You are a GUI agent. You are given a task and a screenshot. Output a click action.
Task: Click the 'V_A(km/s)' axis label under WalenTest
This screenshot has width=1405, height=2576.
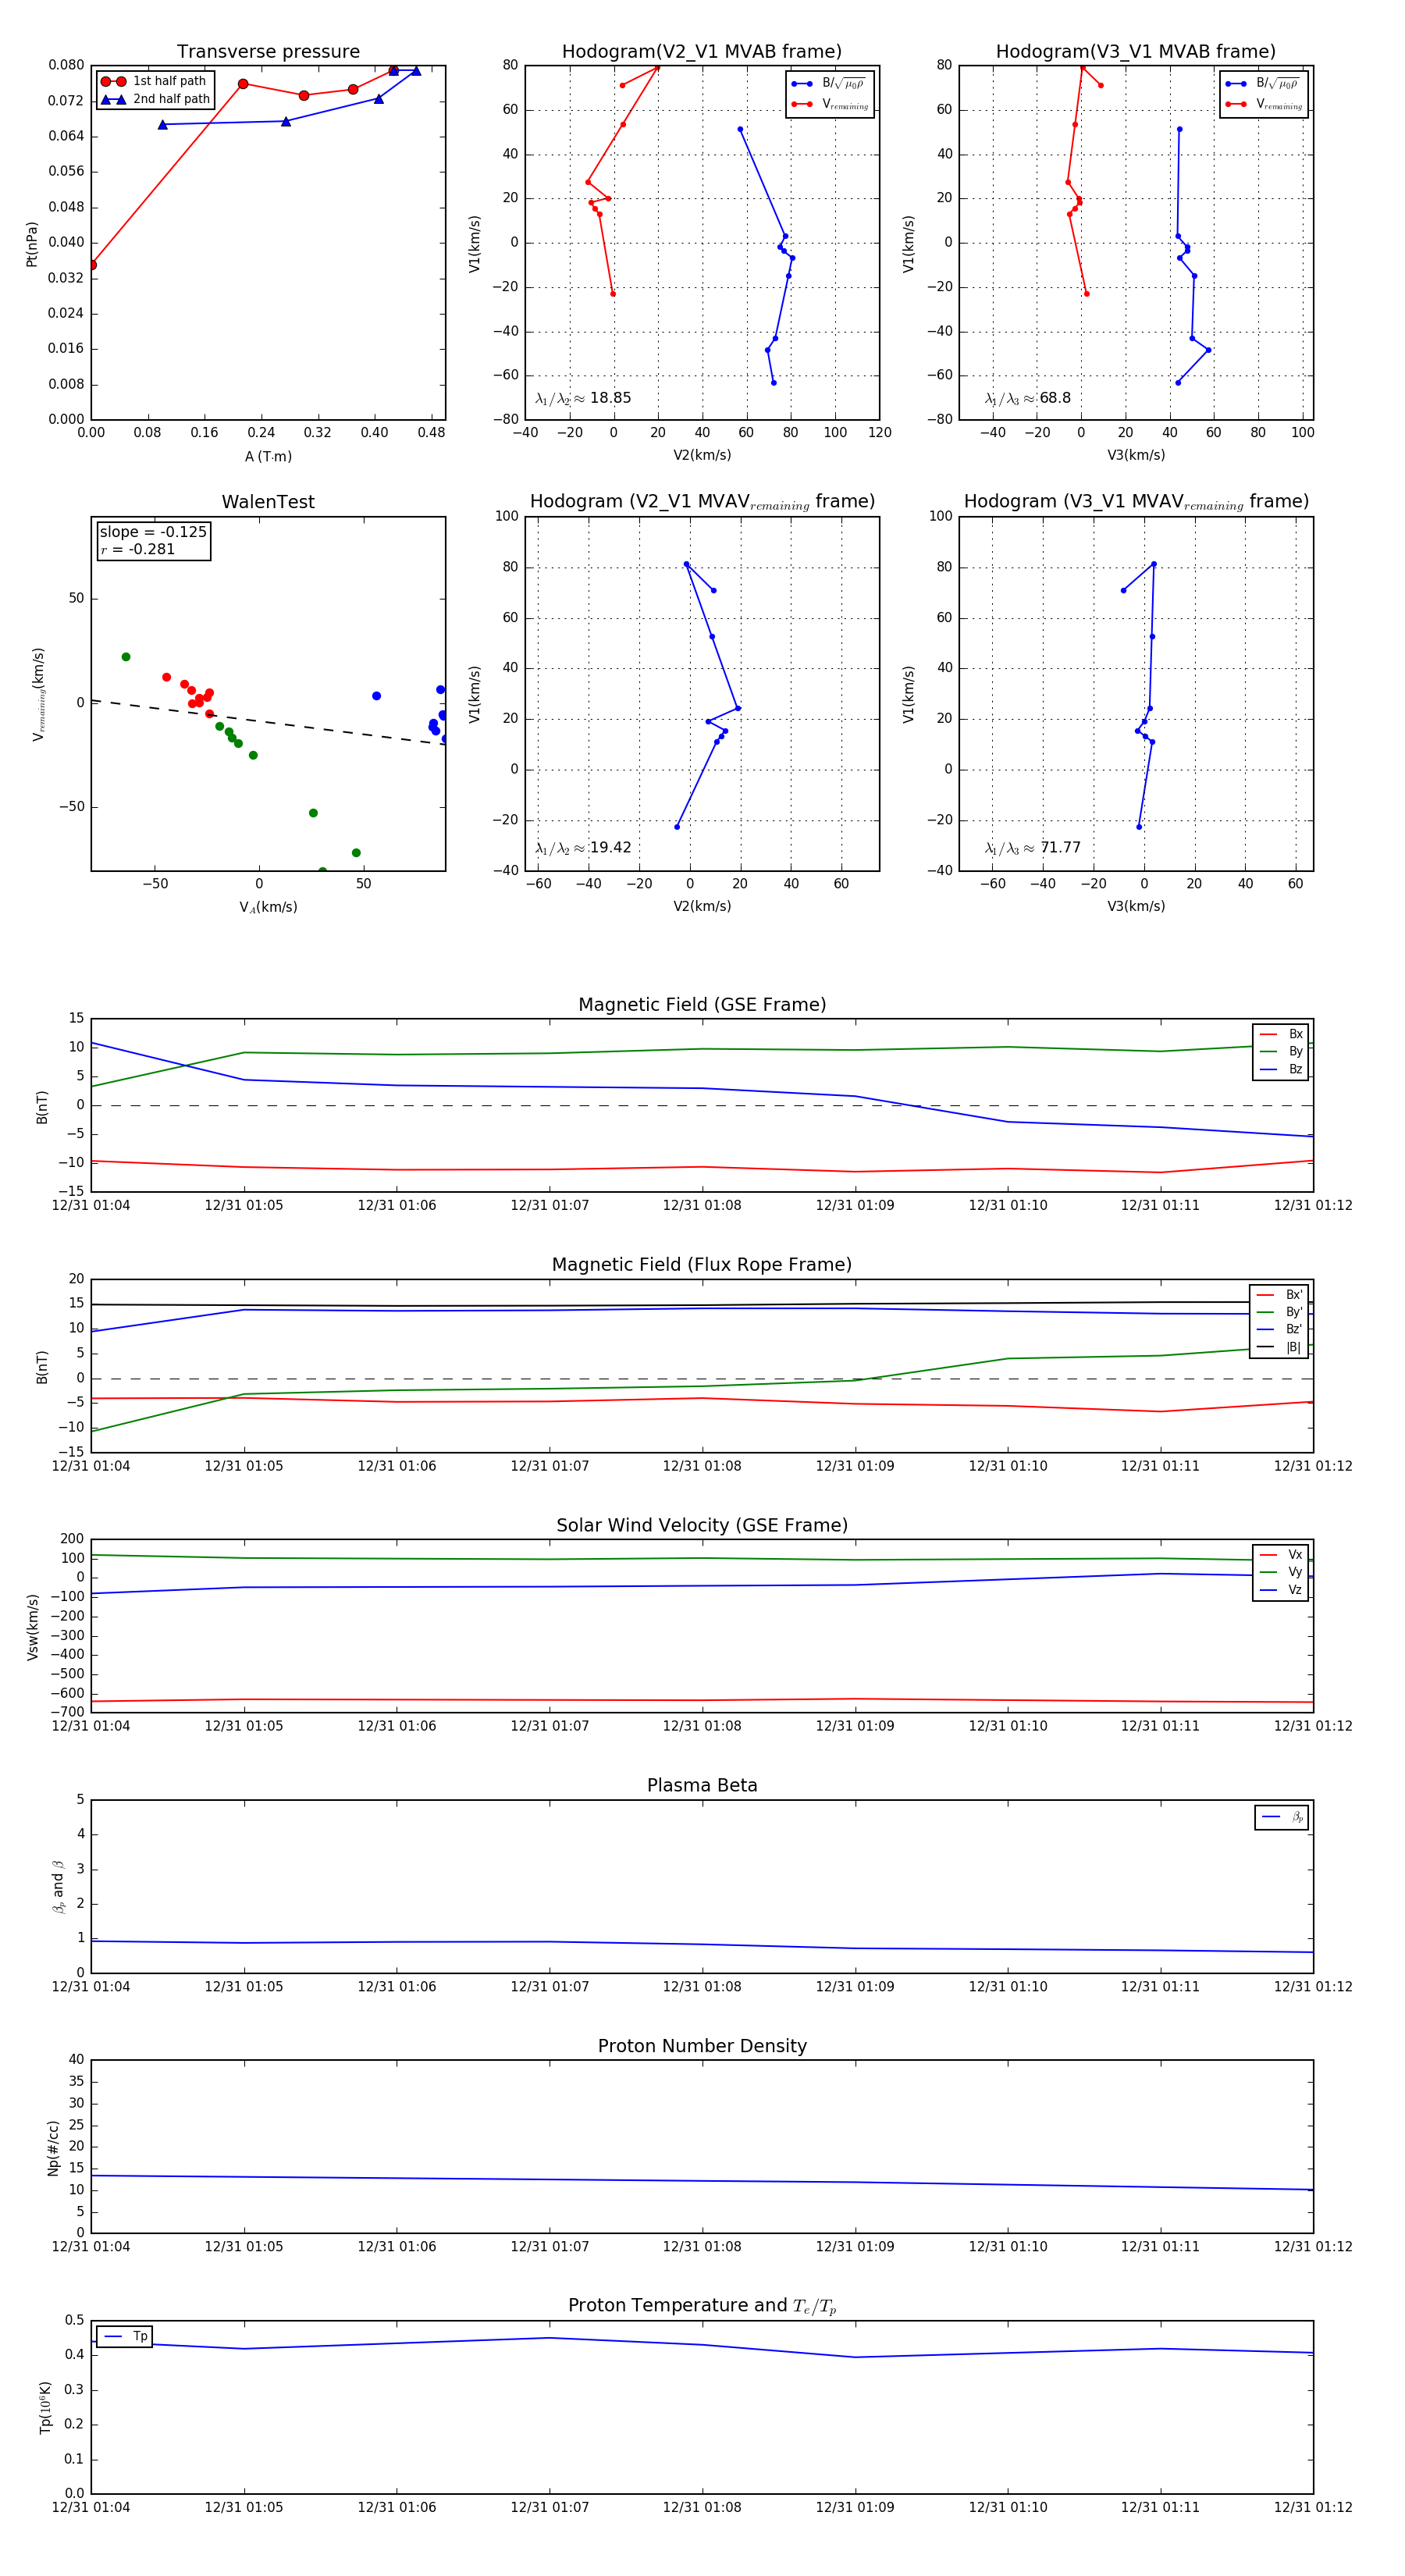[268, 907]
